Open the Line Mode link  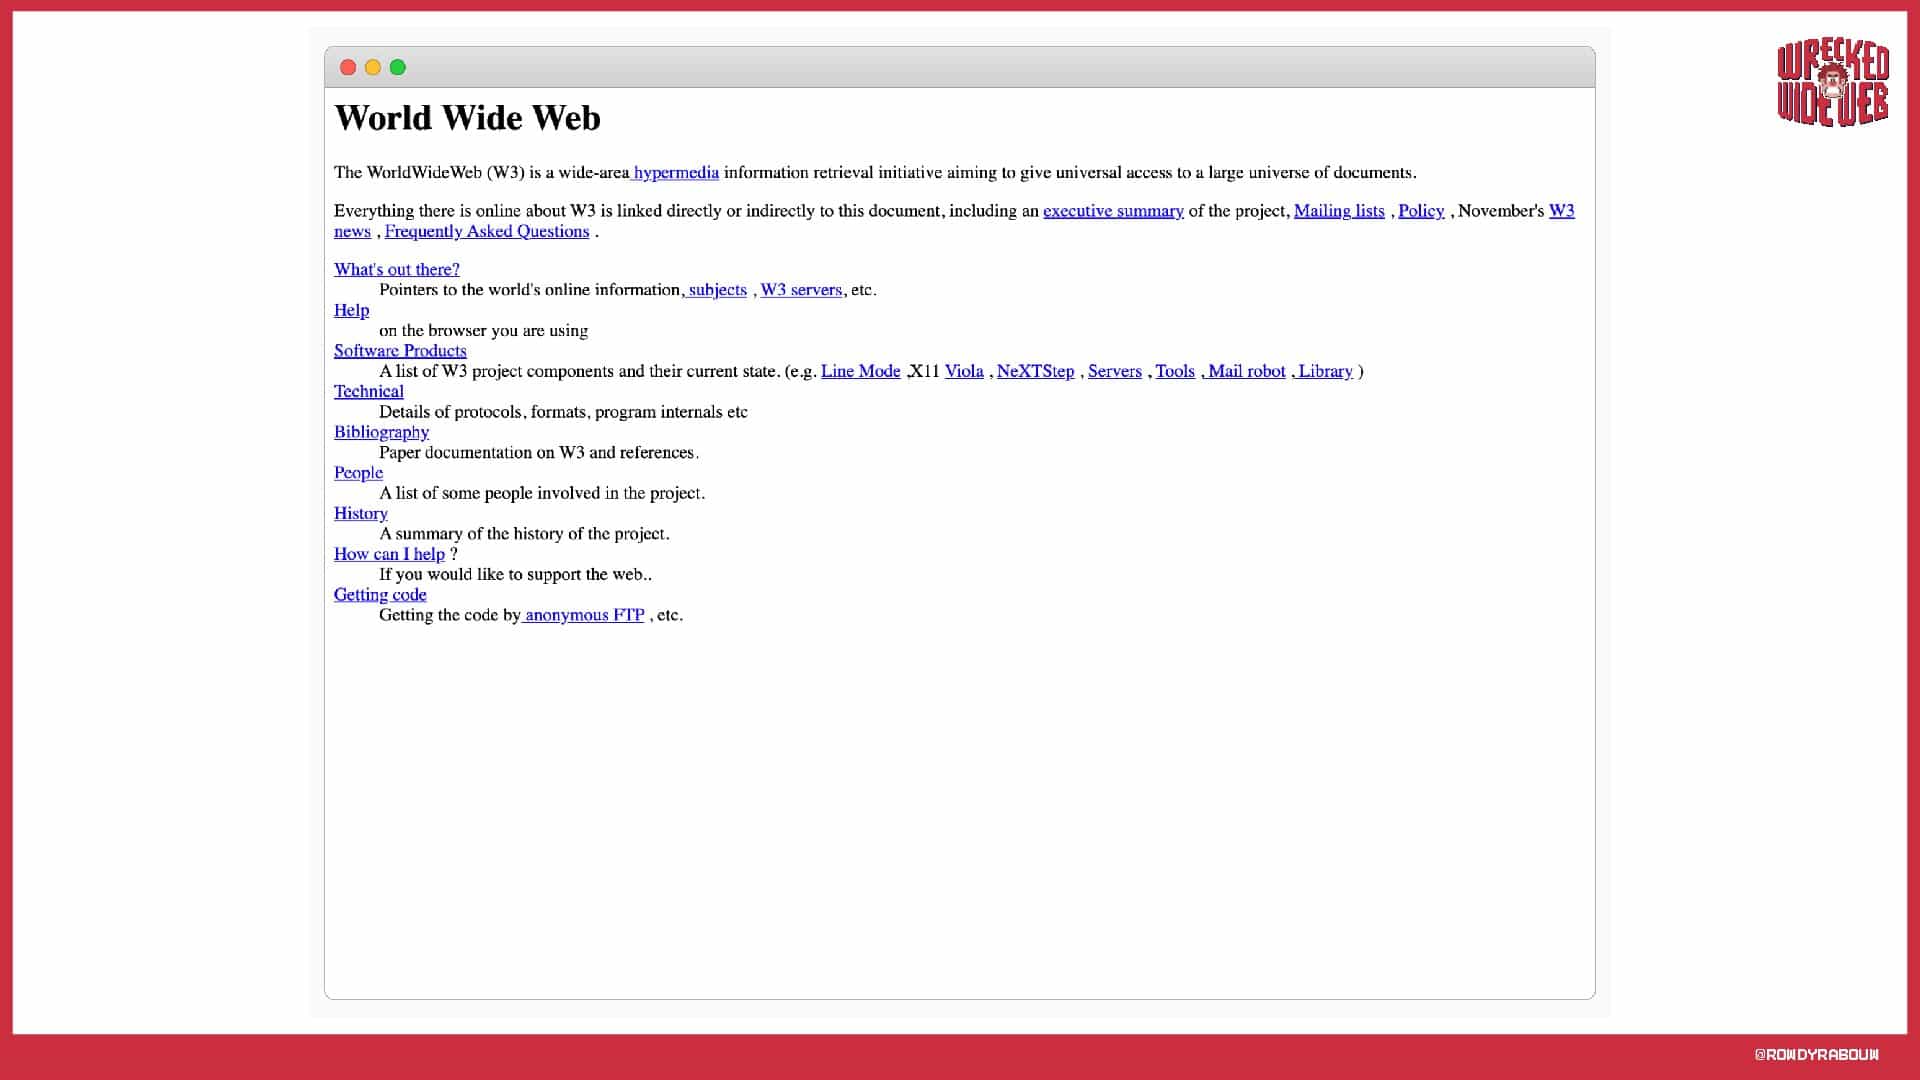[860, 371]
